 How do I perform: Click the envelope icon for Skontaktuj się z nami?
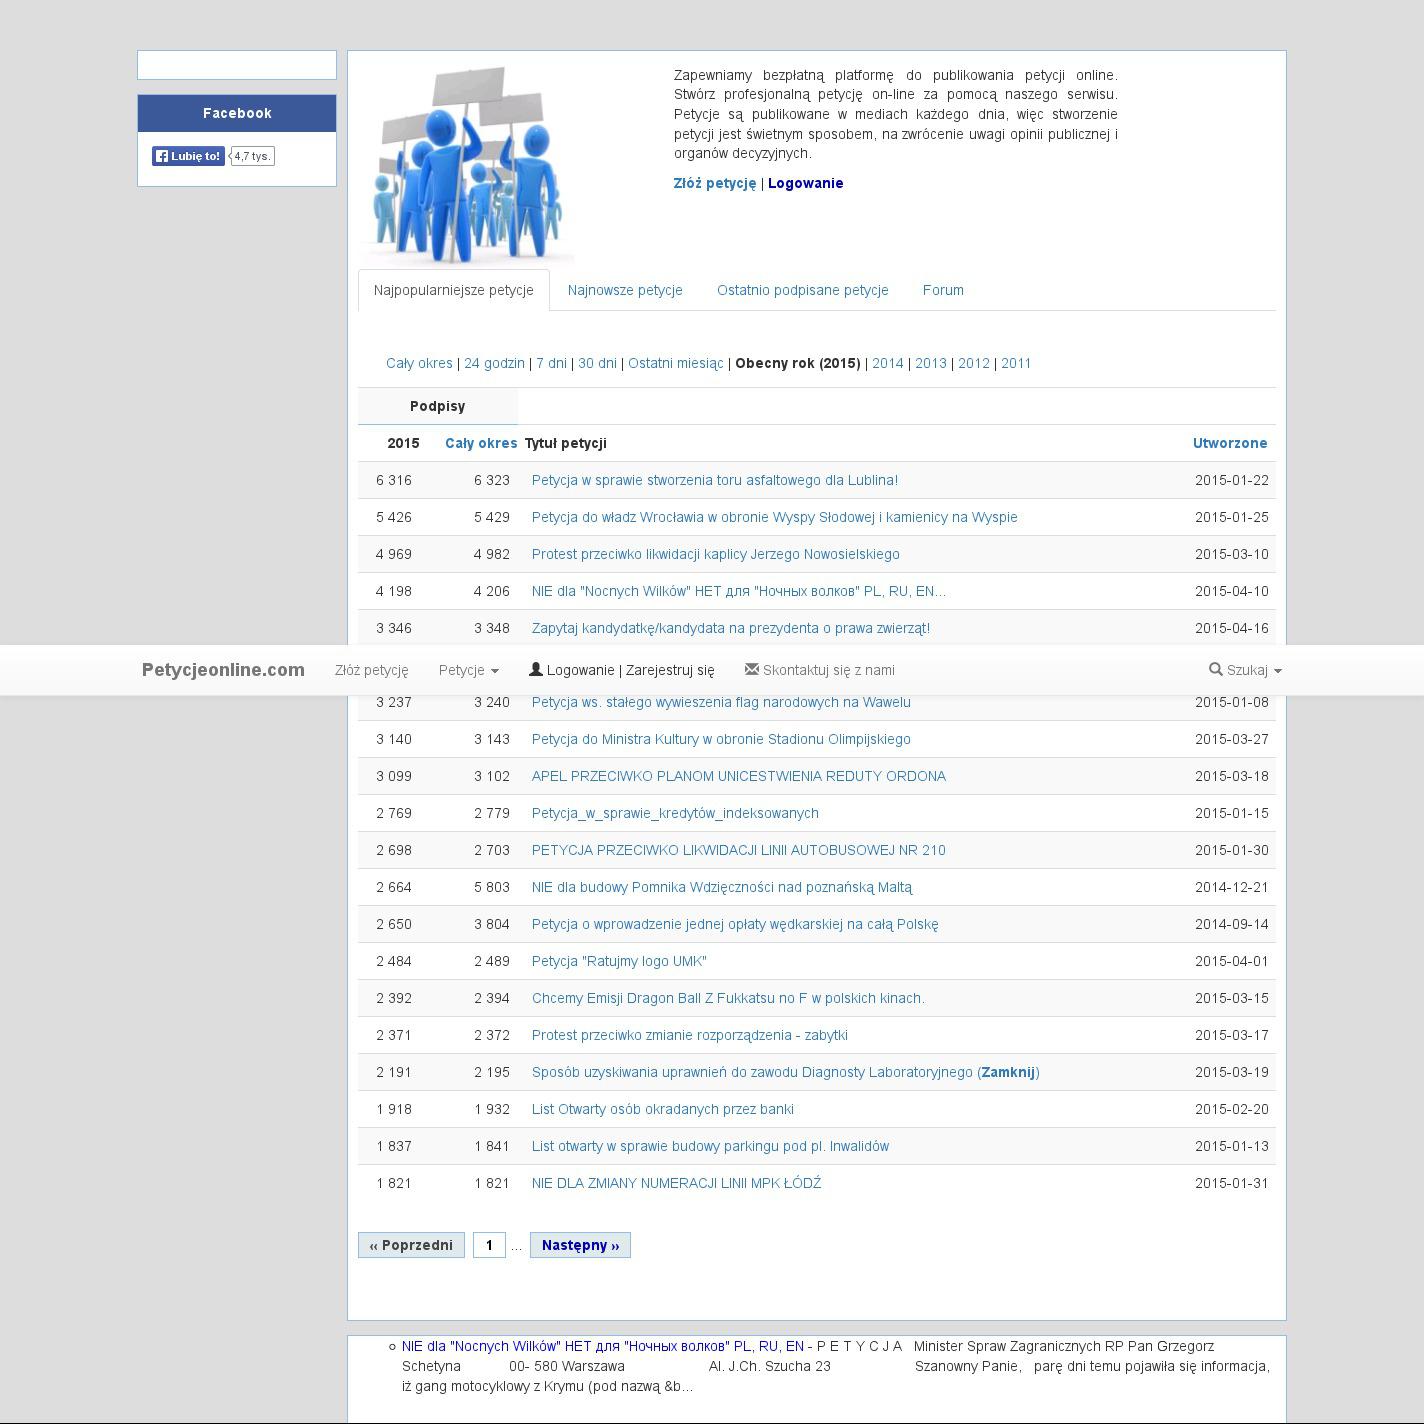coord(752,669)
